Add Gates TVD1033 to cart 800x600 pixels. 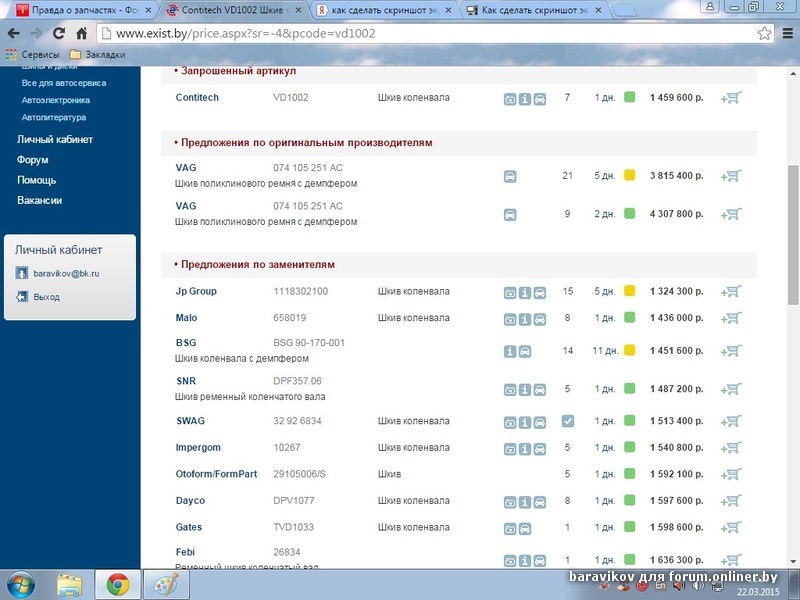pyautogui.click(x=731, y=528)
